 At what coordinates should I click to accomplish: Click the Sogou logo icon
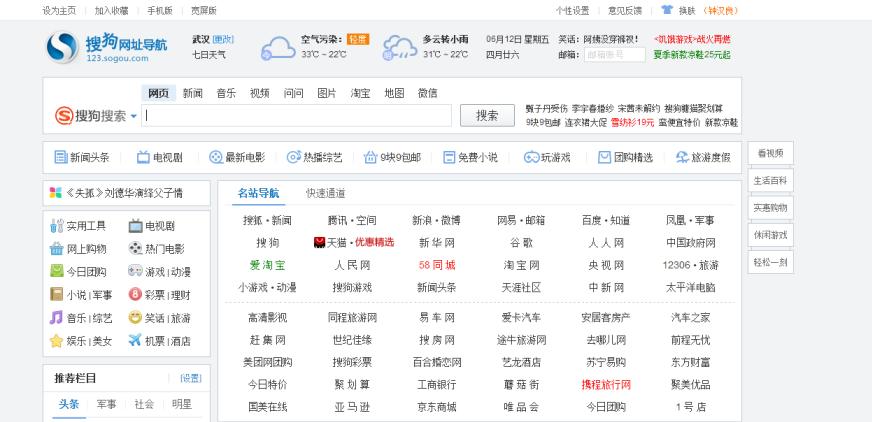point(62,47)
